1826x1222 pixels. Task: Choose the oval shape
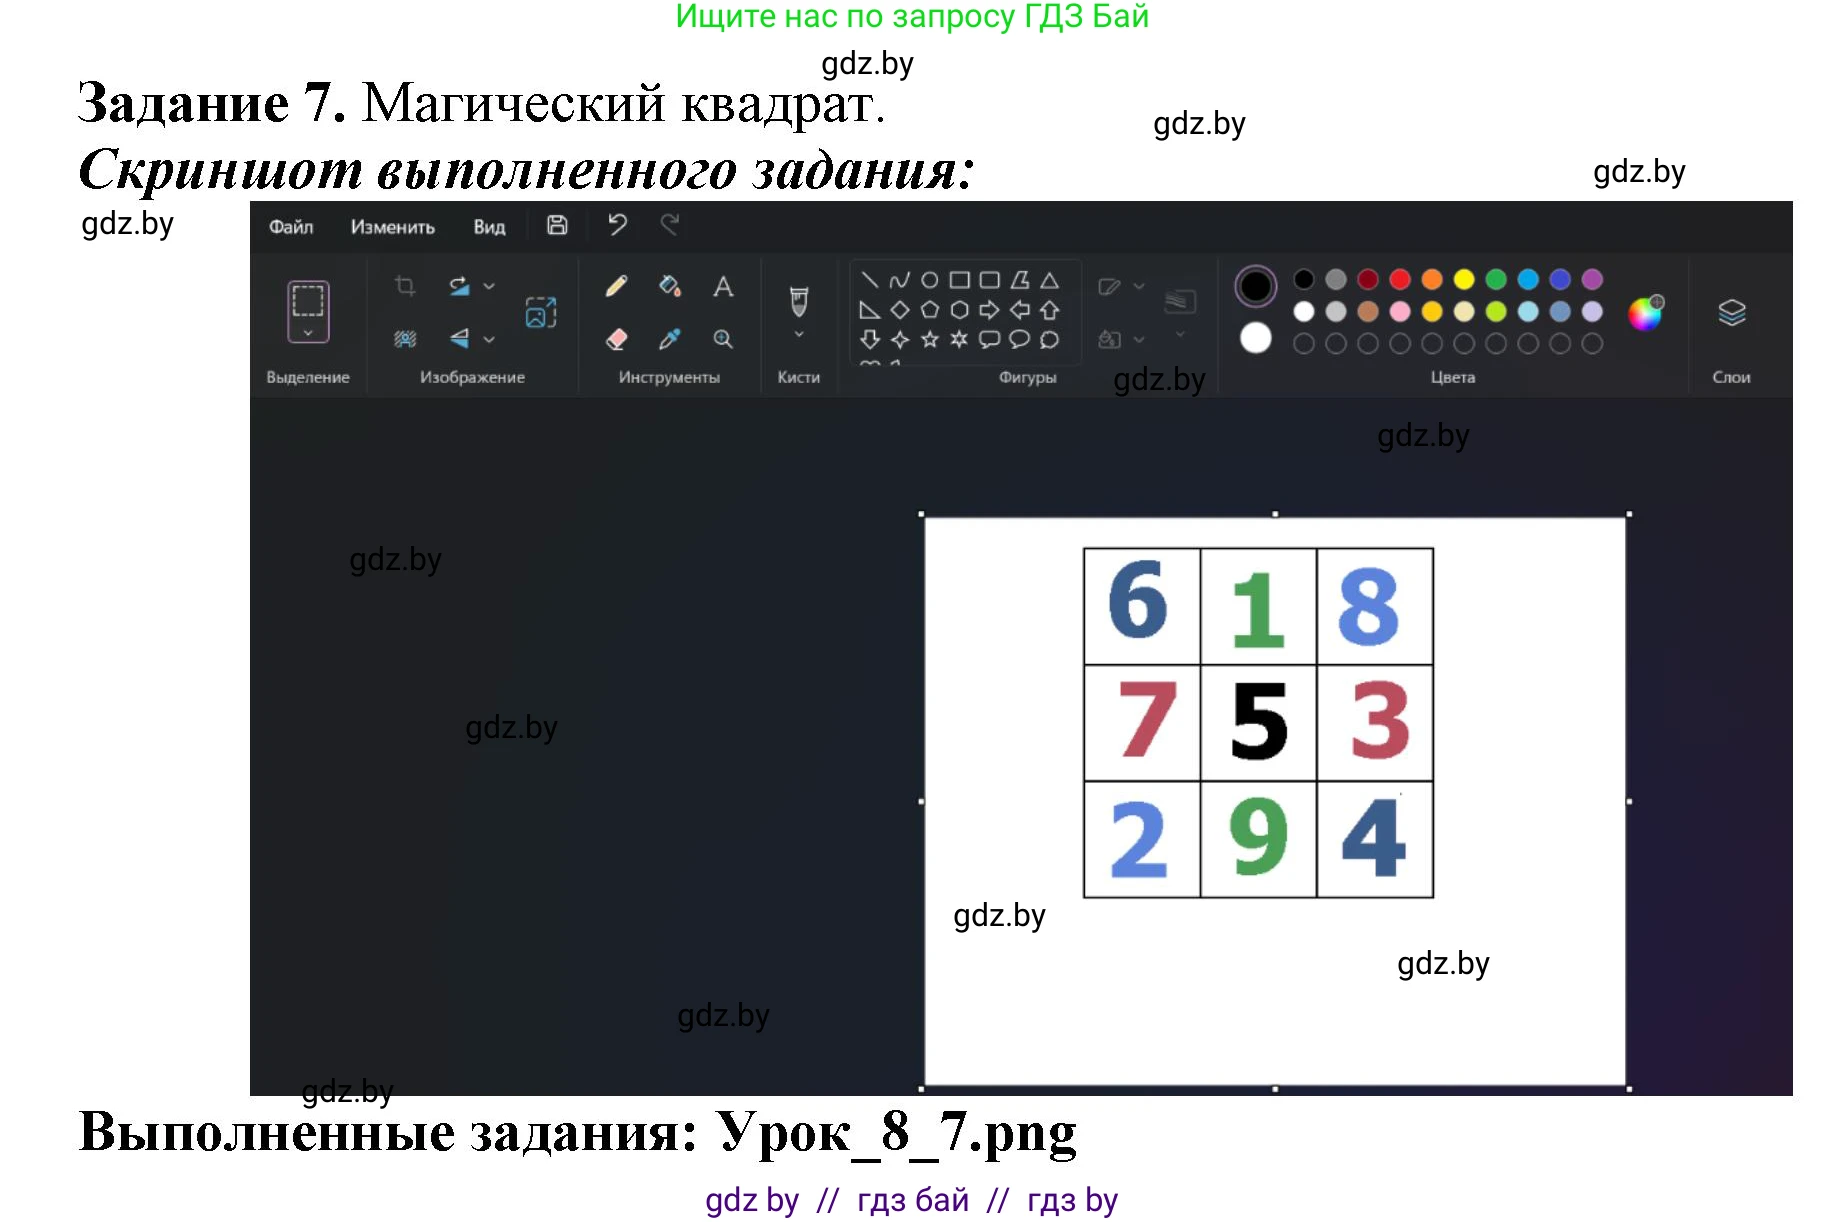tap(930, 280)
